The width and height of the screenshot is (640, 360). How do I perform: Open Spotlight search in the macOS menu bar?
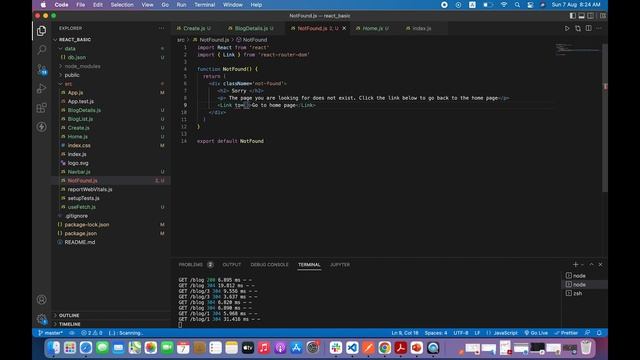(x=517, y=5)
